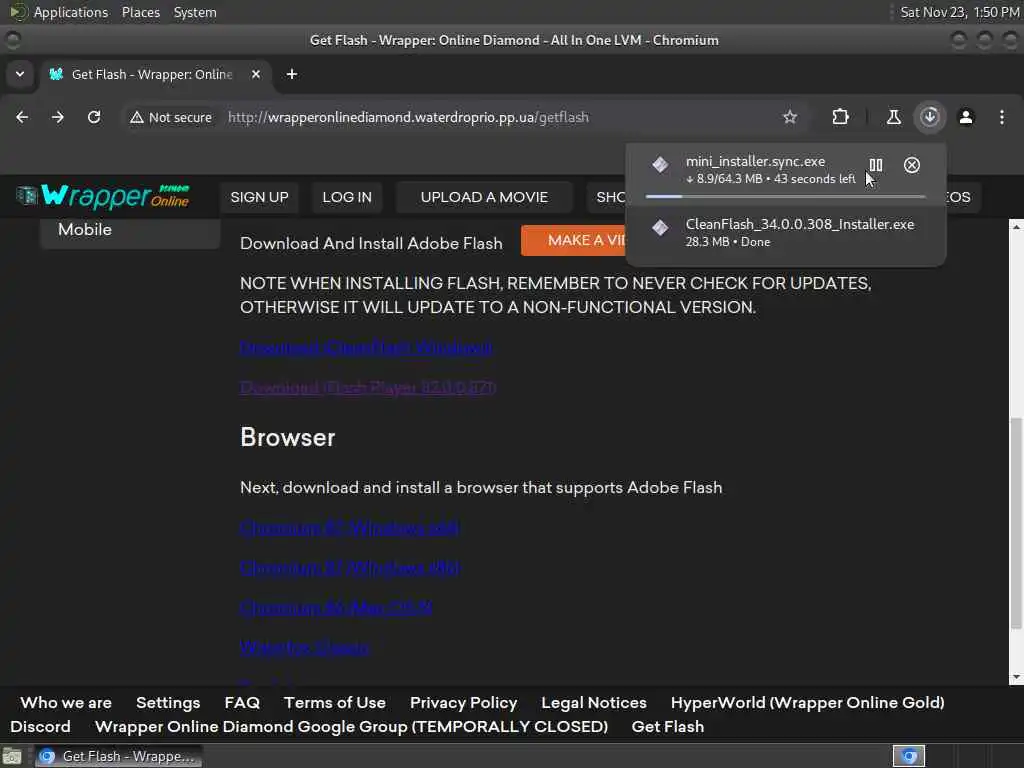This screenshot has height=768, width=1024.
Task: Click the page scrollbar down arrow
Action: pos(1016,678)
